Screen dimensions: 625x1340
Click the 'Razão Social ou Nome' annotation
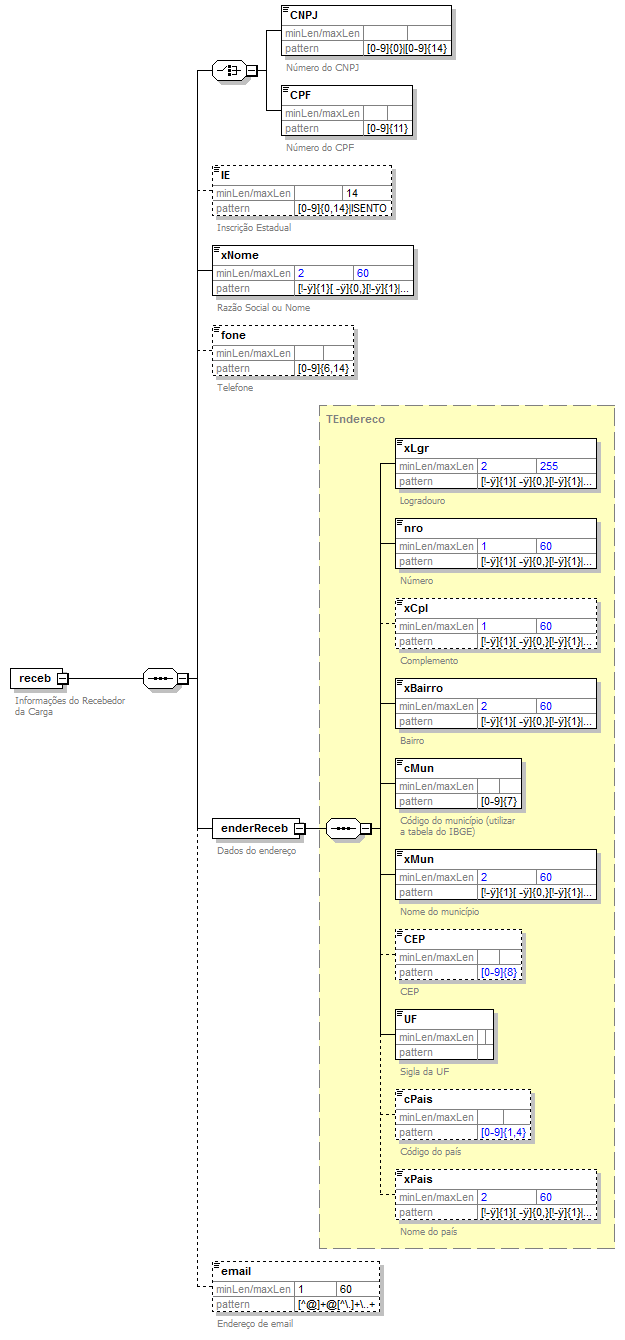pos(263,308)
